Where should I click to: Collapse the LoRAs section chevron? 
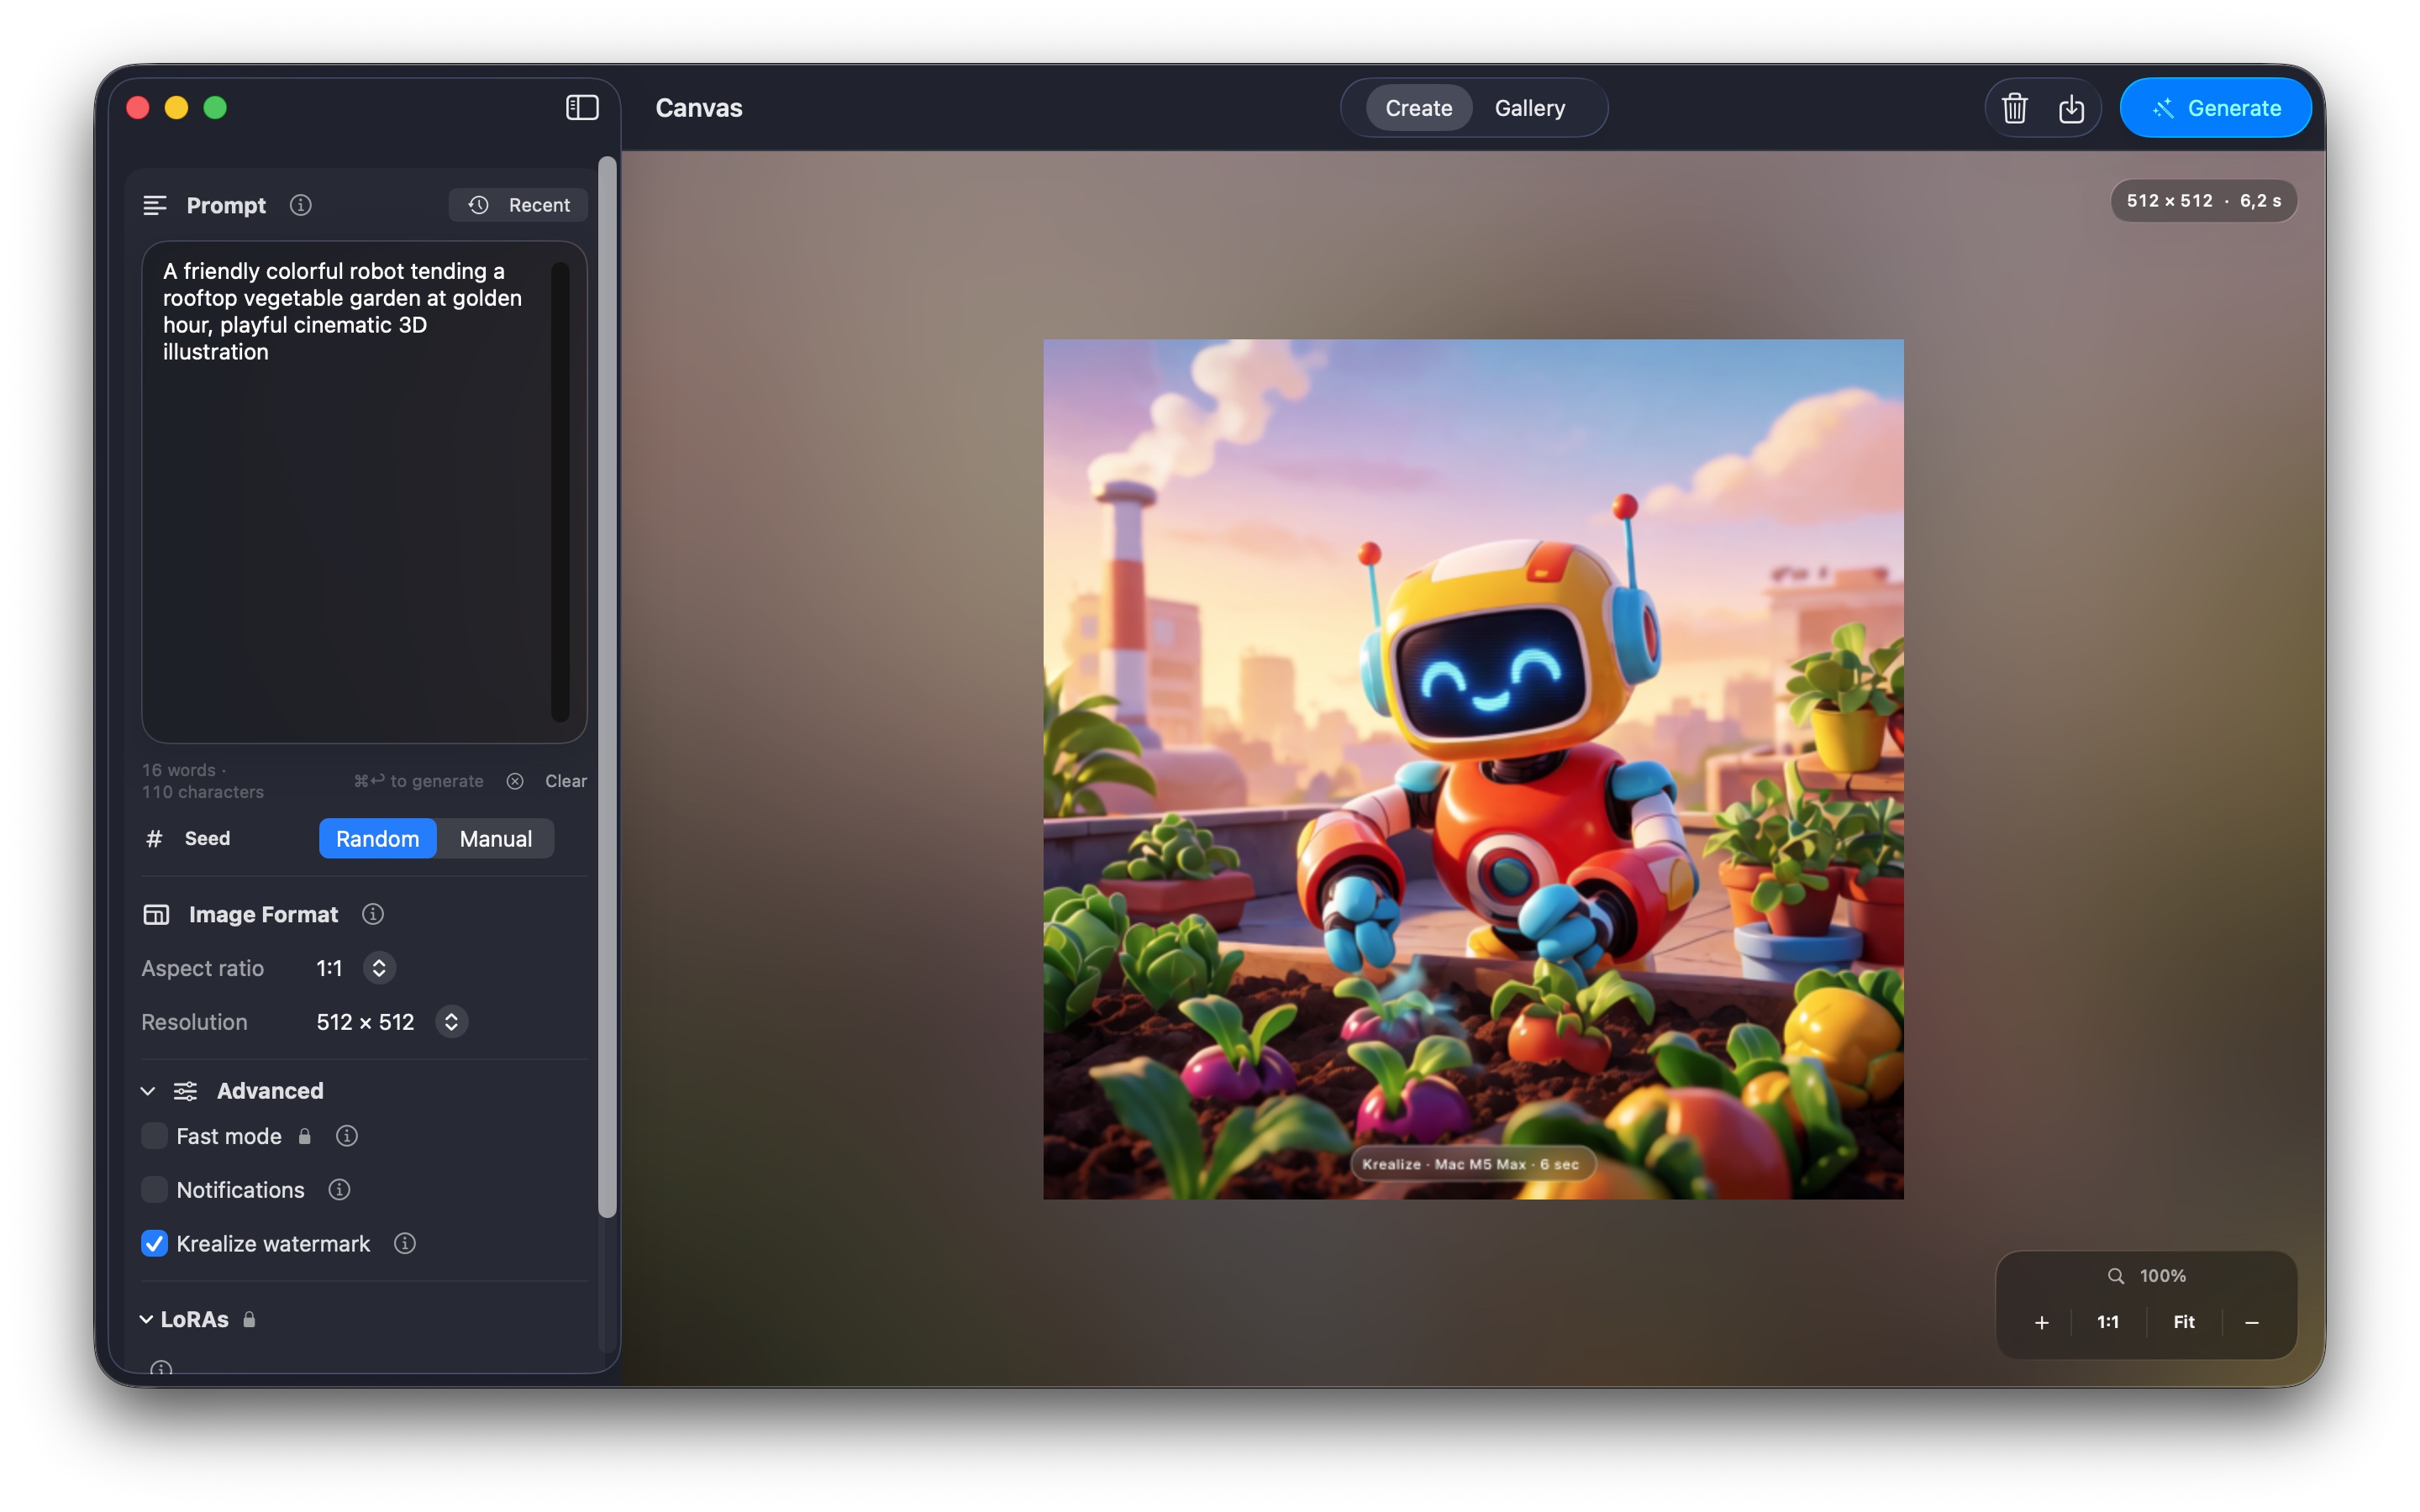146,1319
